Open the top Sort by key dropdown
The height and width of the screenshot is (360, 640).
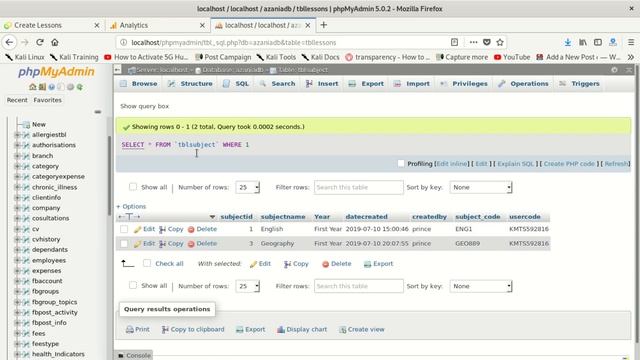pyautogui.click(x=481, y=187)
